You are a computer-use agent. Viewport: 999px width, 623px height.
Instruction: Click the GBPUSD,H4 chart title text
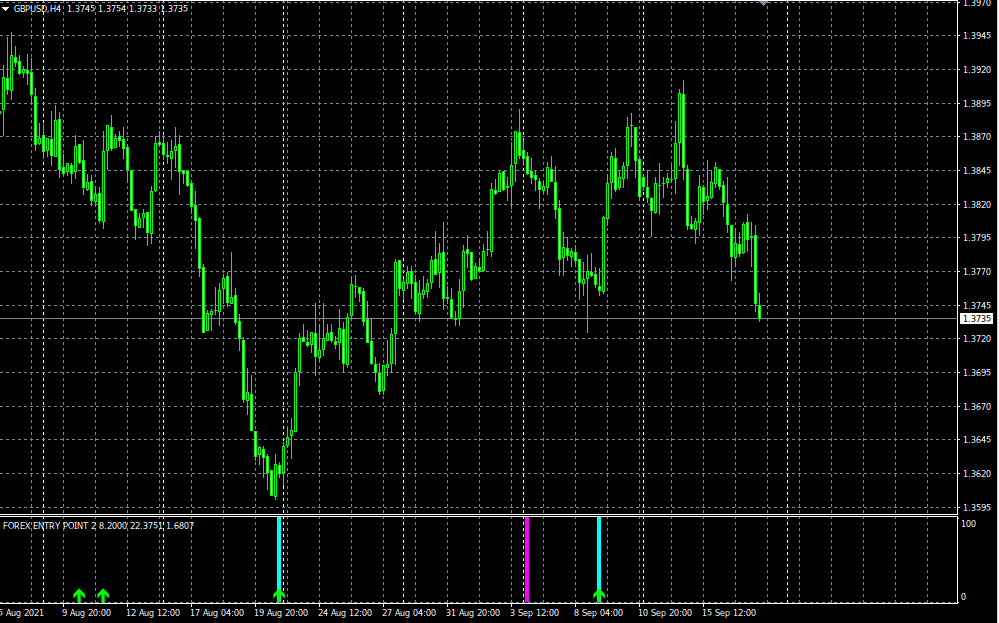pos(38,8)
